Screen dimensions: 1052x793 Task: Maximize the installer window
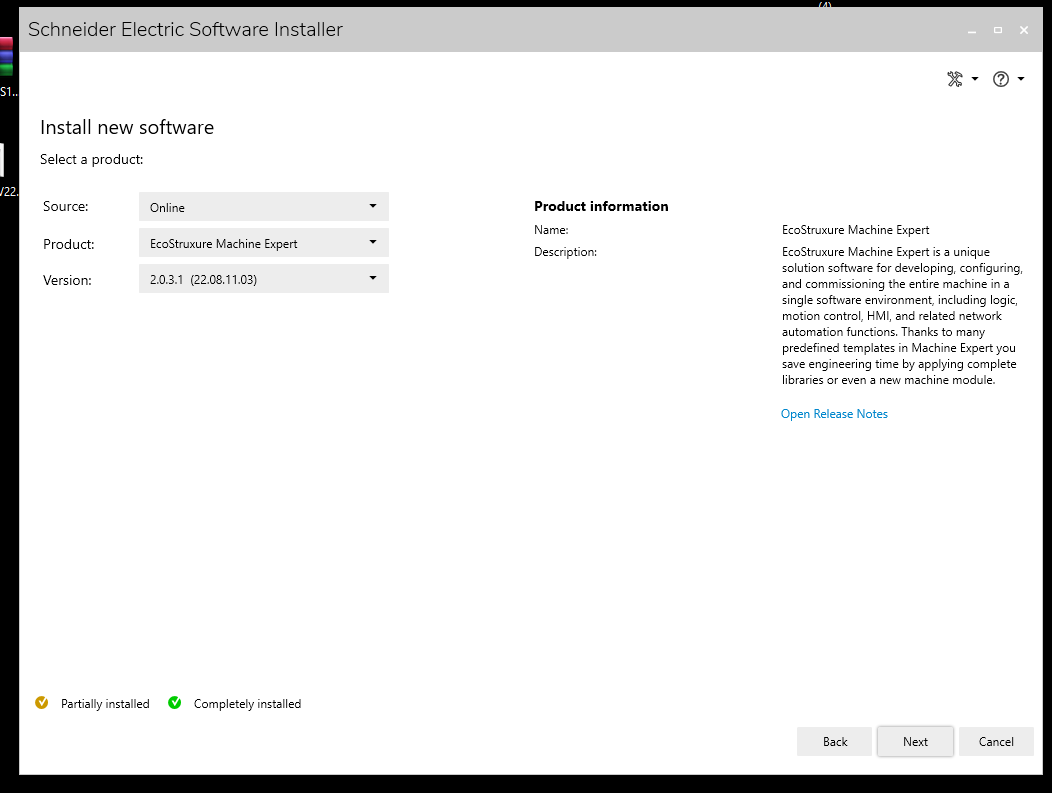click(998, 30)
